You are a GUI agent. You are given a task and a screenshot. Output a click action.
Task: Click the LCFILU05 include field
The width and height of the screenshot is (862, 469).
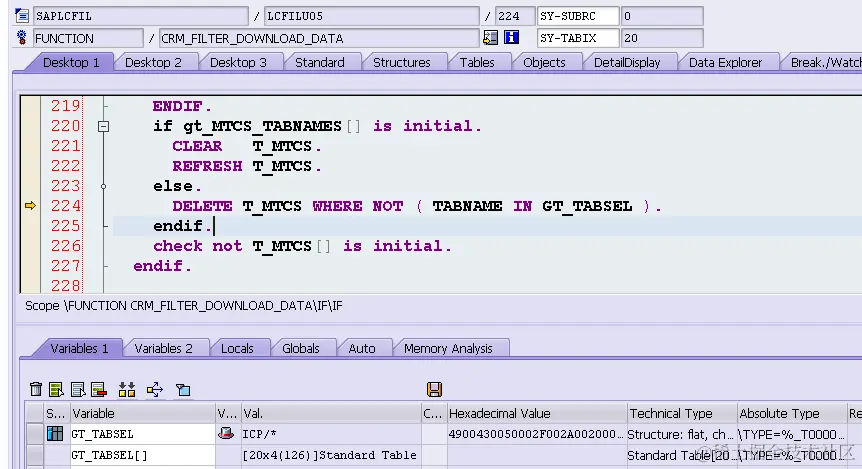tap(372, 16)
